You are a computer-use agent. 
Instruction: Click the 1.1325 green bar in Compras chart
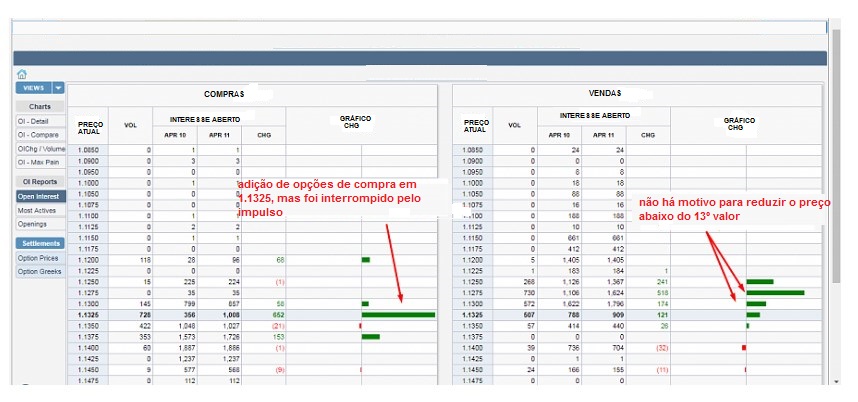point(398,315)
